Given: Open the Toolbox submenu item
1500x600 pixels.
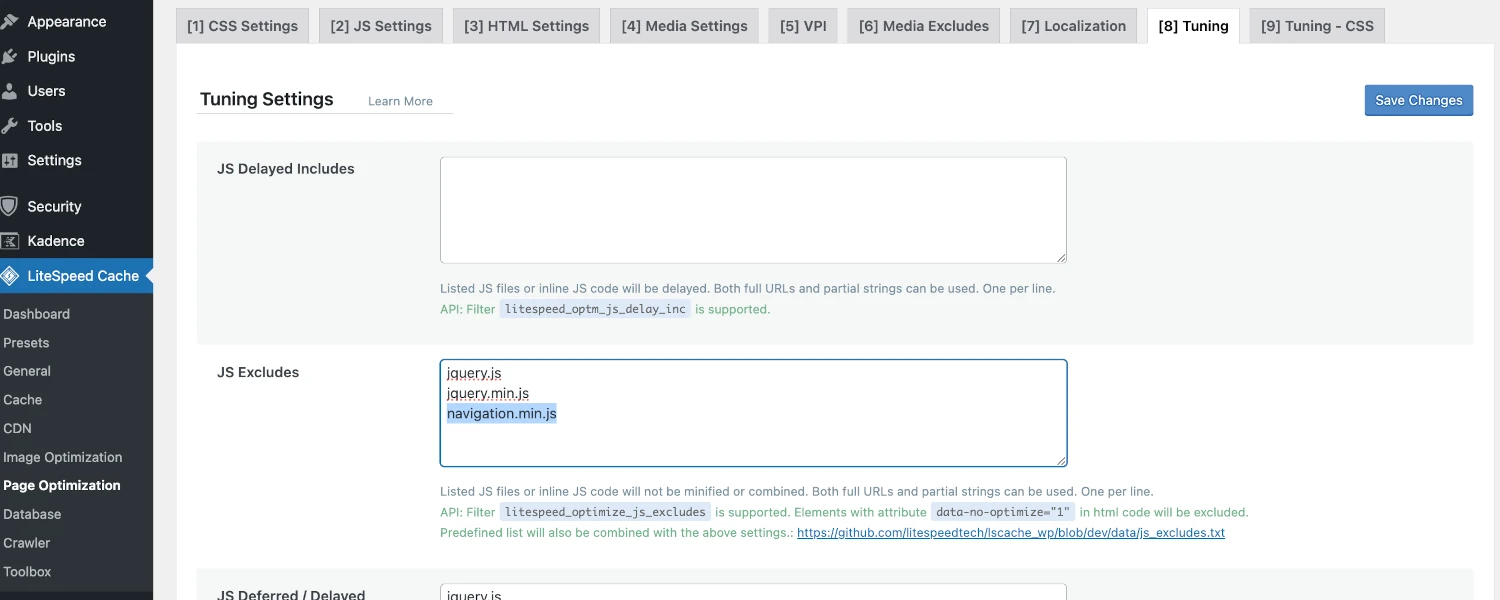Looking at the screenshot, I should coord(28,572).
